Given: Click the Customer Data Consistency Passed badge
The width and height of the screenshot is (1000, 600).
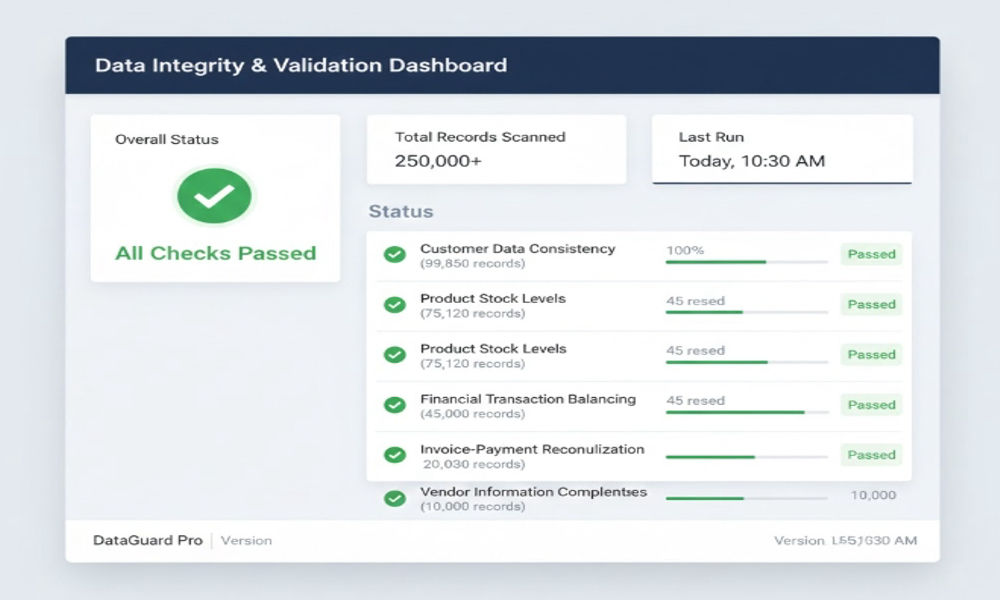Looking at the screenshot, I should click(870, 254).
